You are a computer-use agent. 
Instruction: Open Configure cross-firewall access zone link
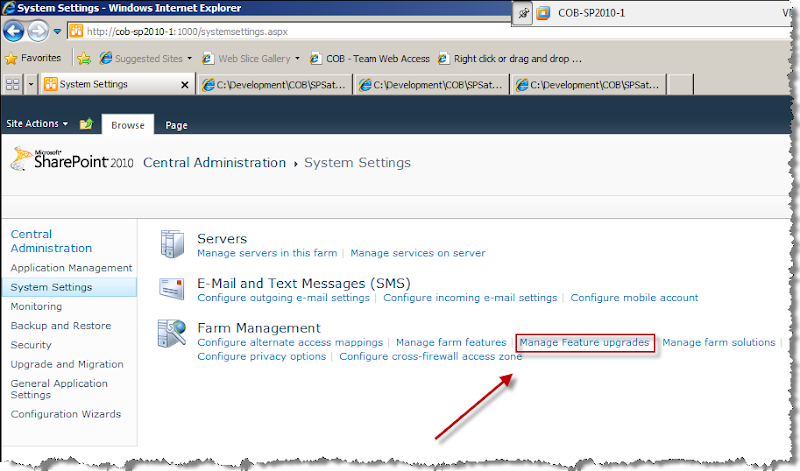tap(431, 356)
